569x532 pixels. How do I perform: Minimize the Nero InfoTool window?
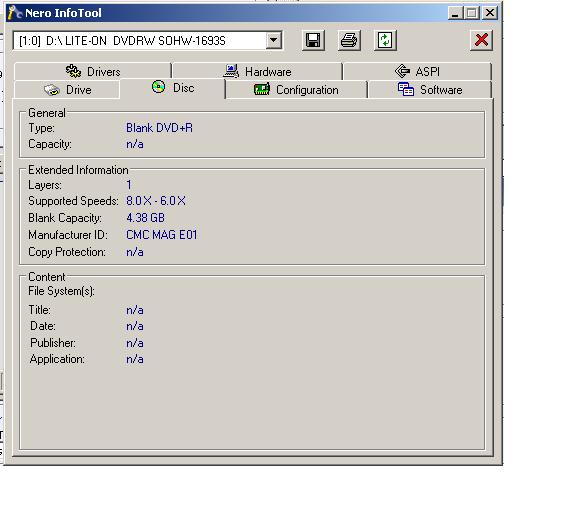455,13
